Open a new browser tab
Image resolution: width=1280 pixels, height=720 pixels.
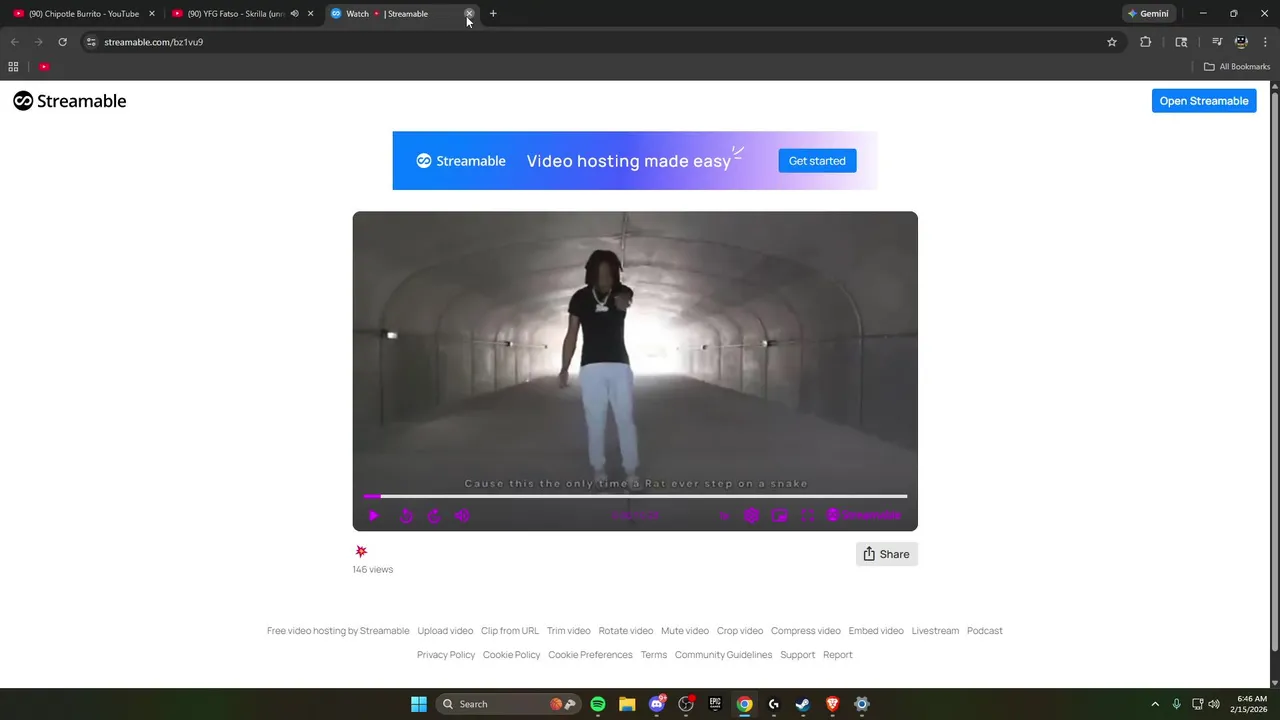pyautogui.click(x=493, y=14)
